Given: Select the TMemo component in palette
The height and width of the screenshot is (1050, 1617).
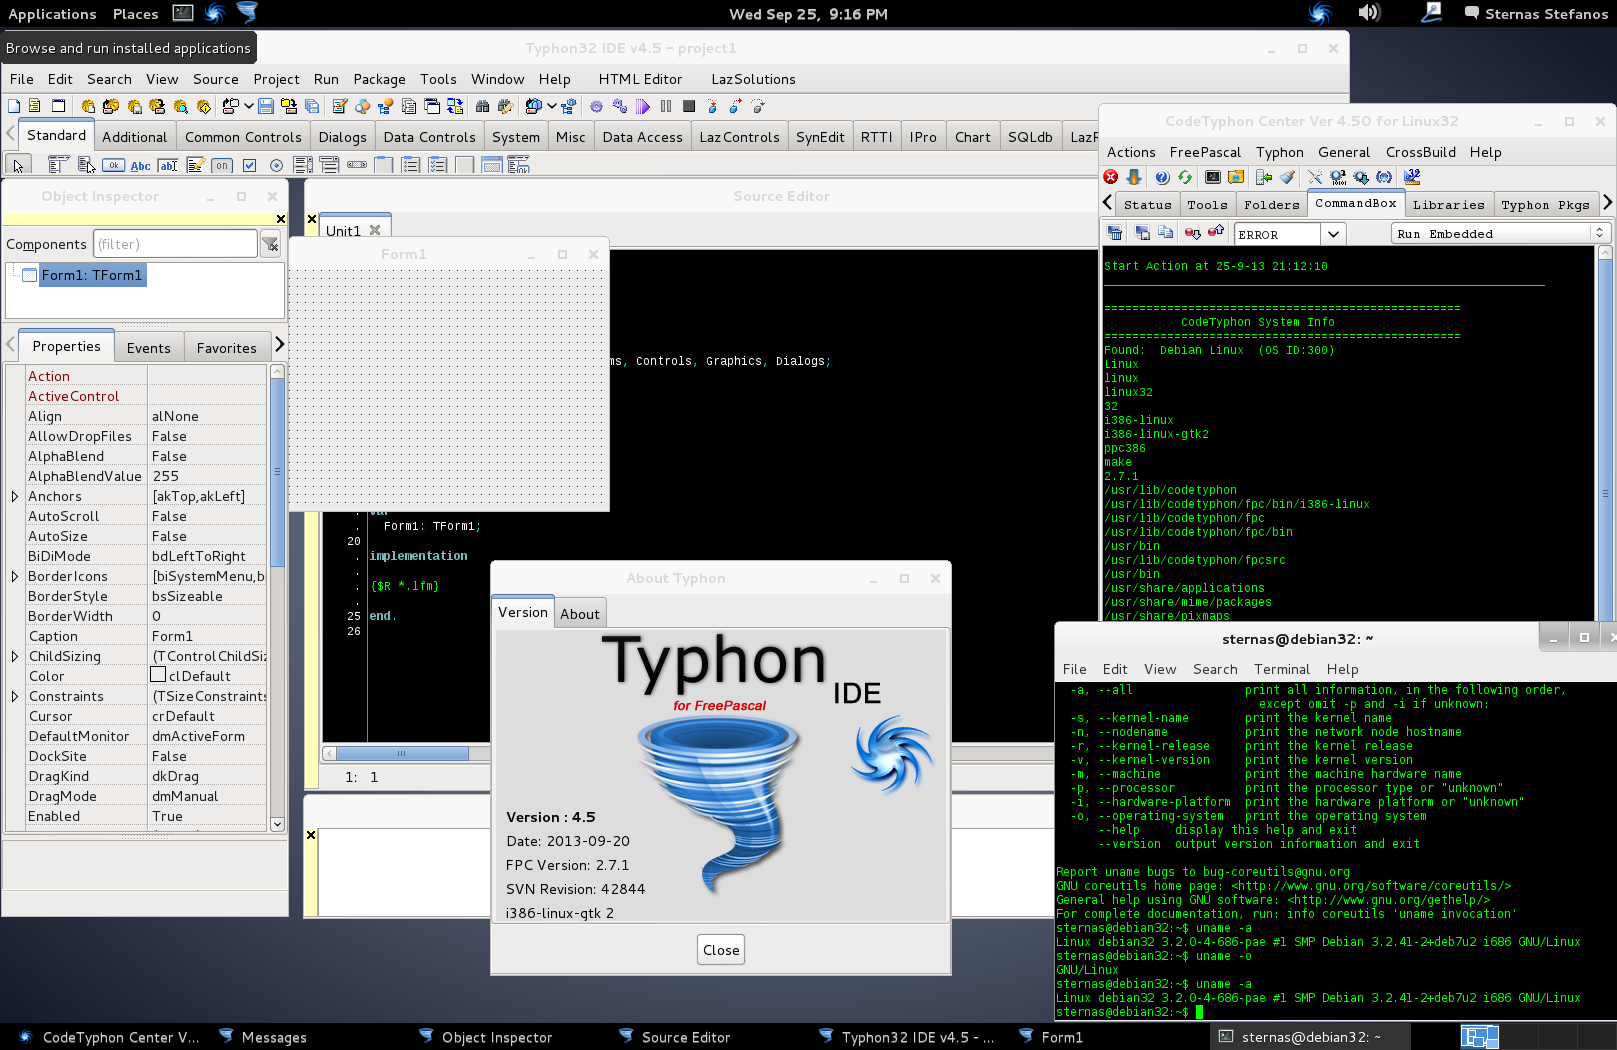Looking at the screenshot, I should click(196, 165).
